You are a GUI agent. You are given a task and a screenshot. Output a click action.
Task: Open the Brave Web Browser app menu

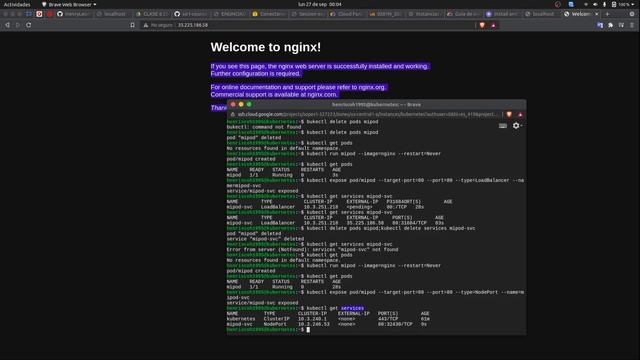69,4
